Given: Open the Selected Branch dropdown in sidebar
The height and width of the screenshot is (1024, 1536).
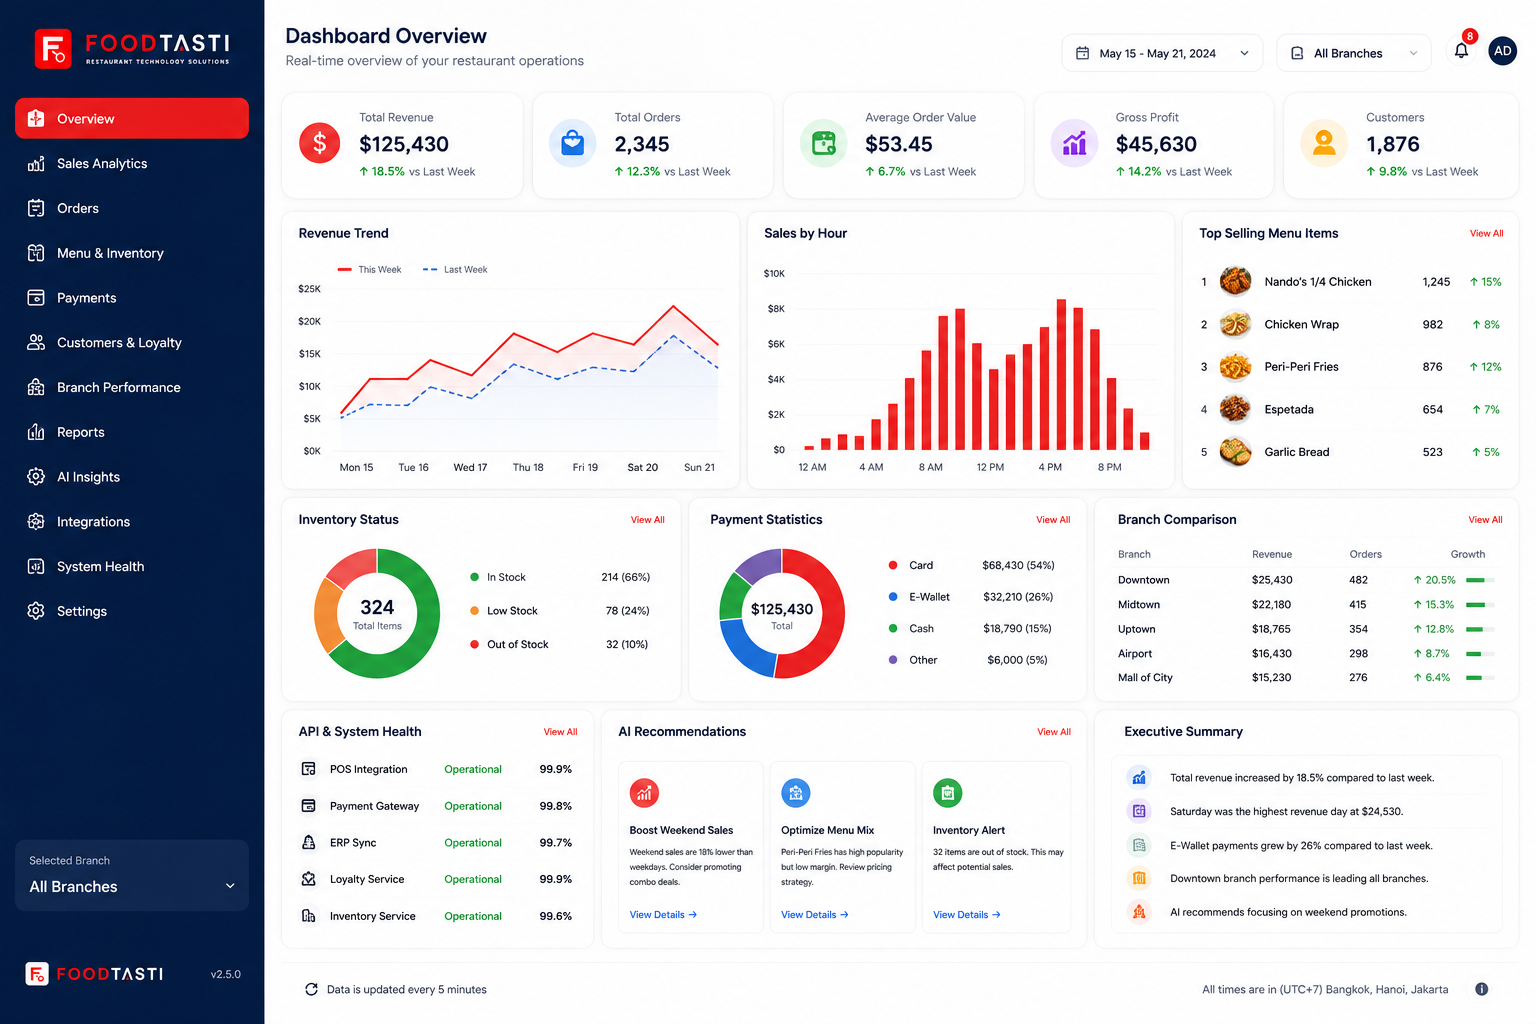Looking at the screenshot, I should pyautogui.click(x=132, y=875).
